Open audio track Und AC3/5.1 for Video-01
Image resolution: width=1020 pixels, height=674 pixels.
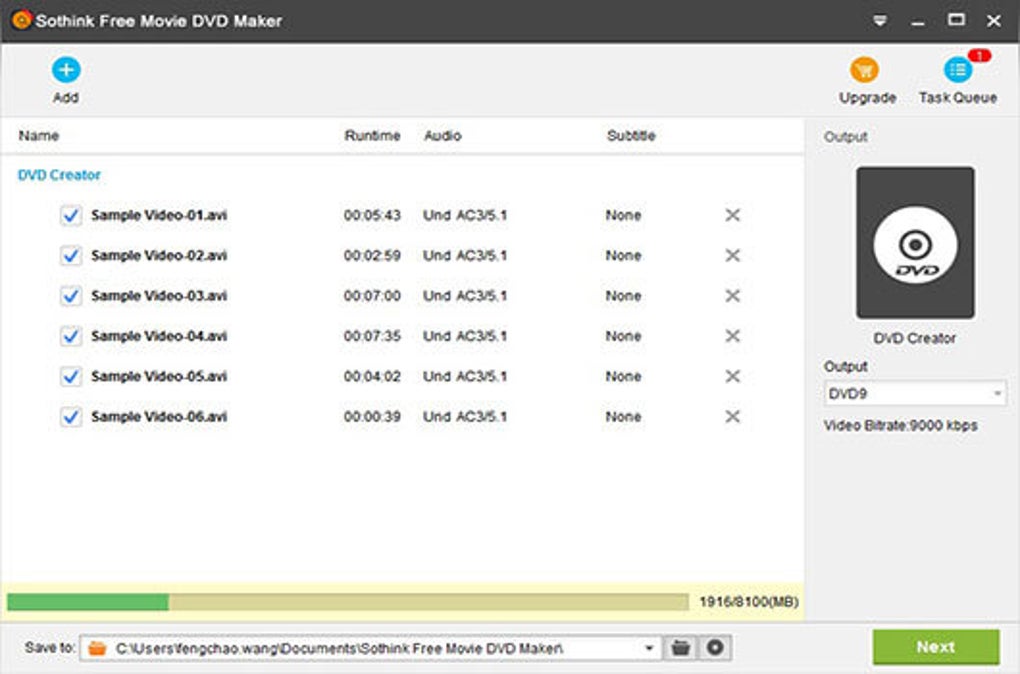coord(464,215)
